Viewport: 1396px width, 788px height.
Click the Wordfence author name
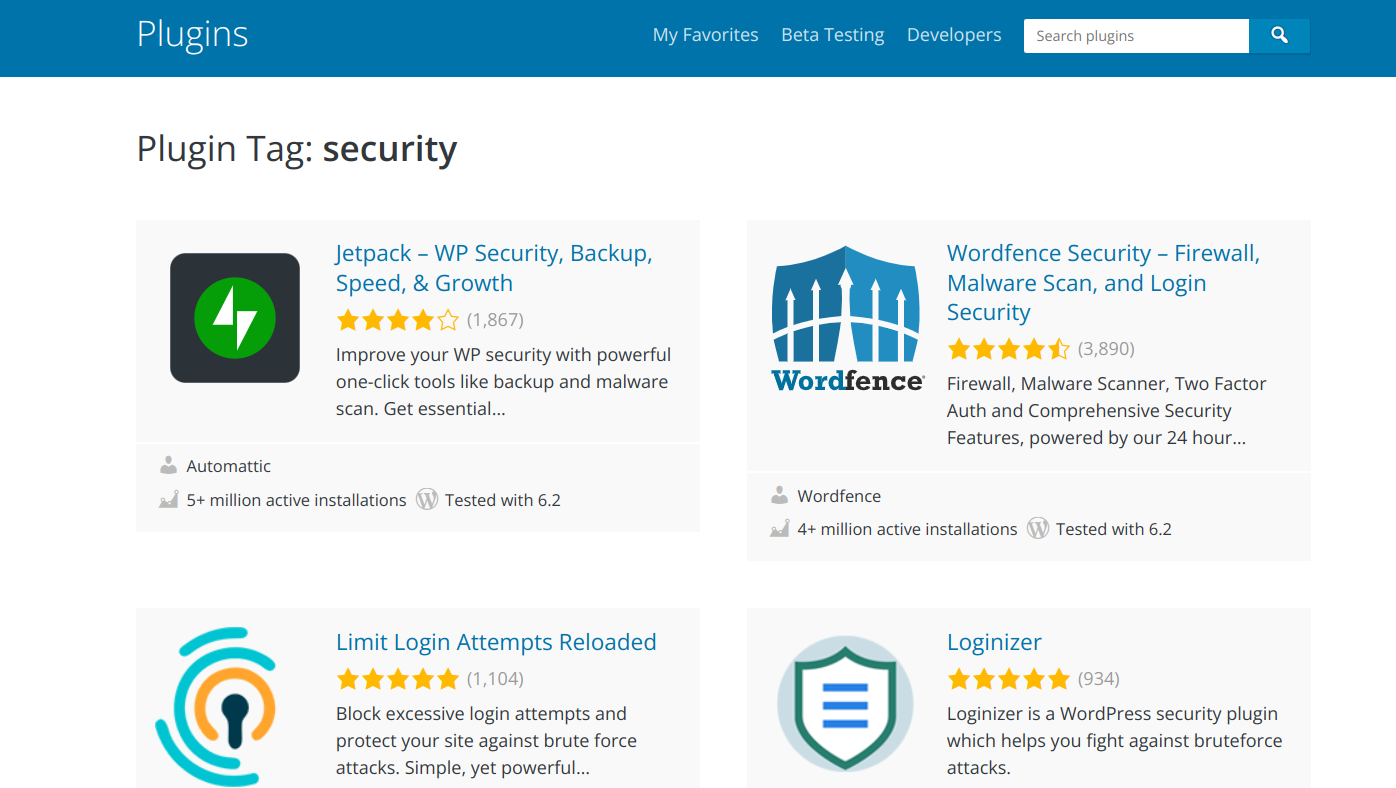pos(839,496)
